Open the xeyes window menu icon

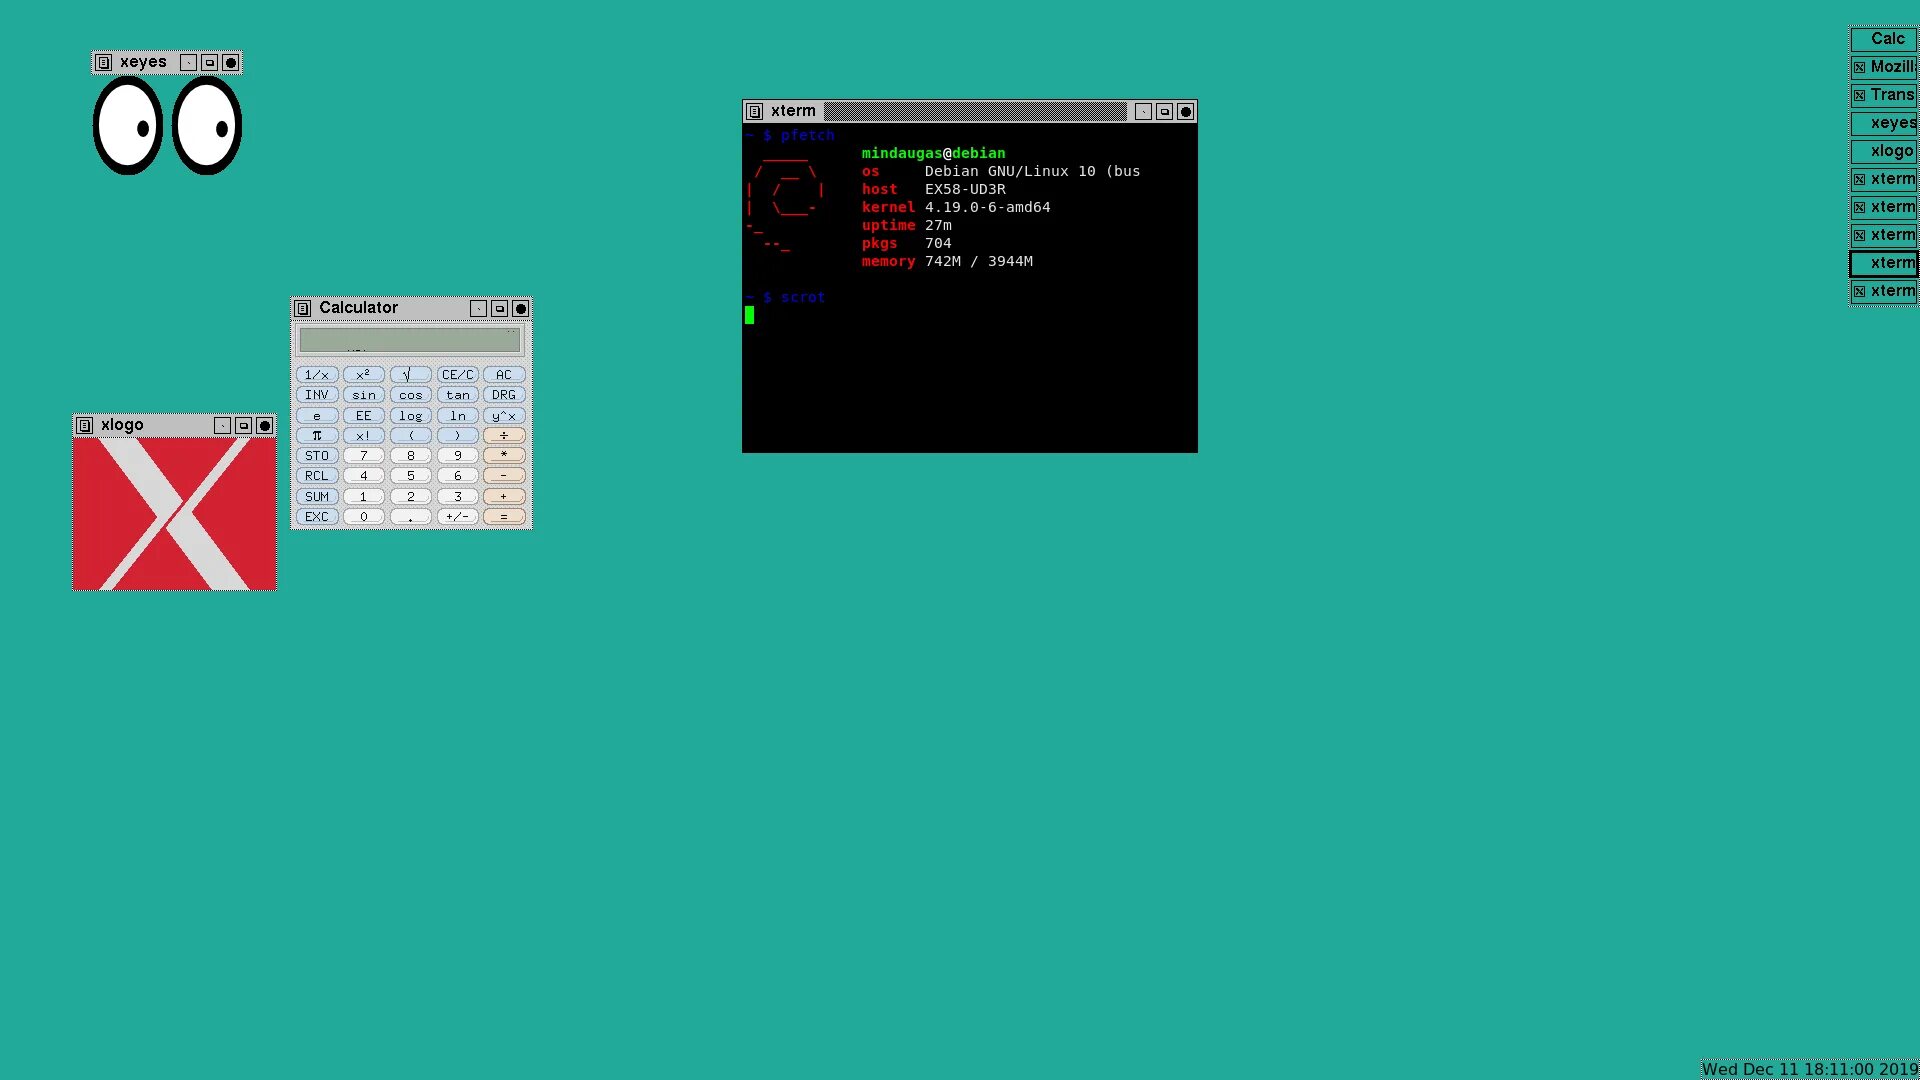103,62
